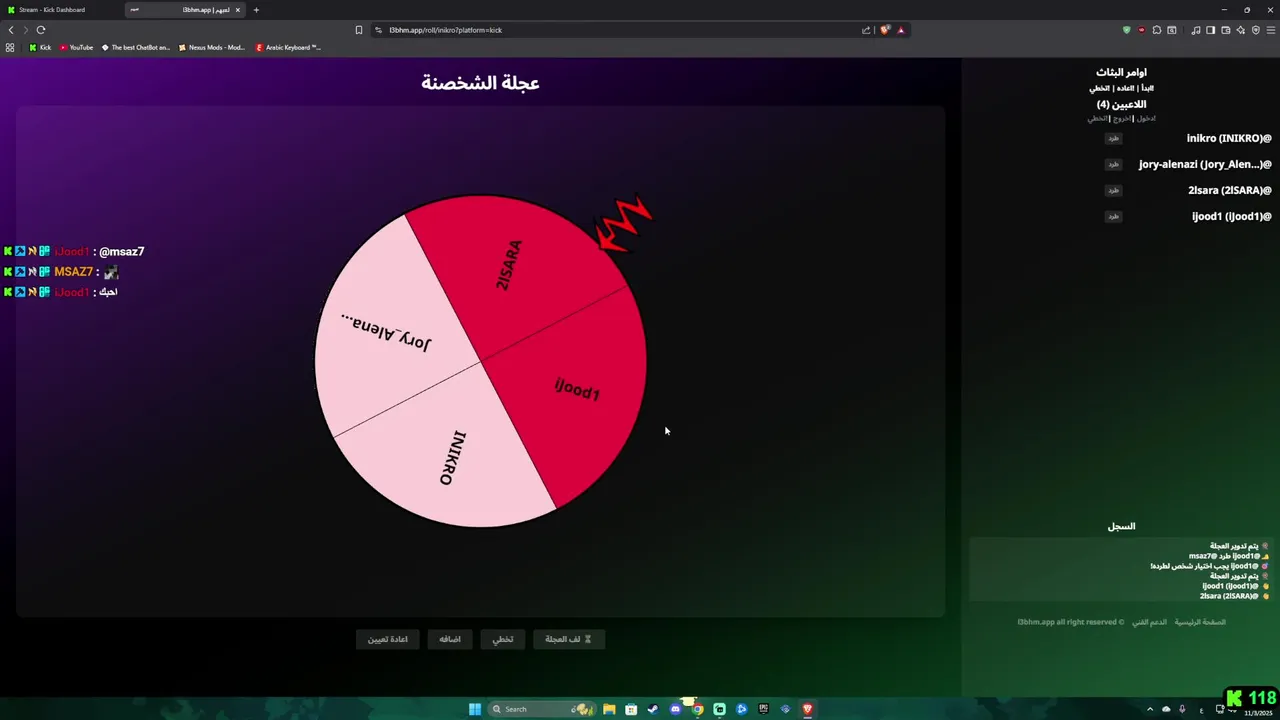Kick jory-alenazi with its طرد button
This screenshot has height=720, width=1280.
pyautogui.click(x=1113, y=164)
